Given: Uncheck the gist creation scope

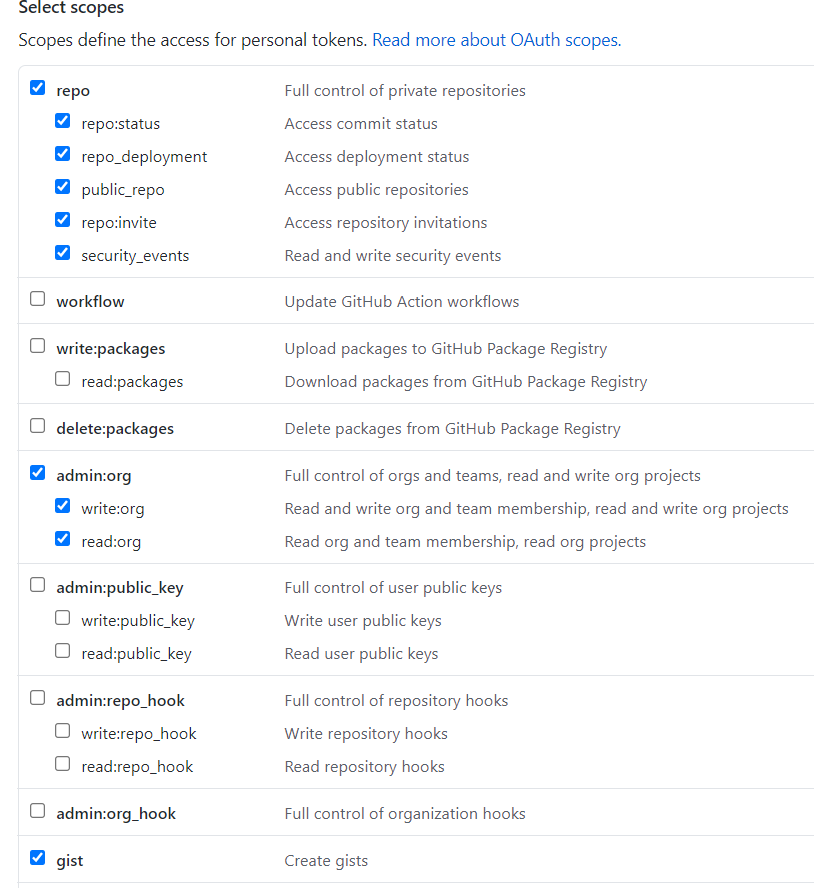Looking at the screenshot, I should click(x=37, y=857).
